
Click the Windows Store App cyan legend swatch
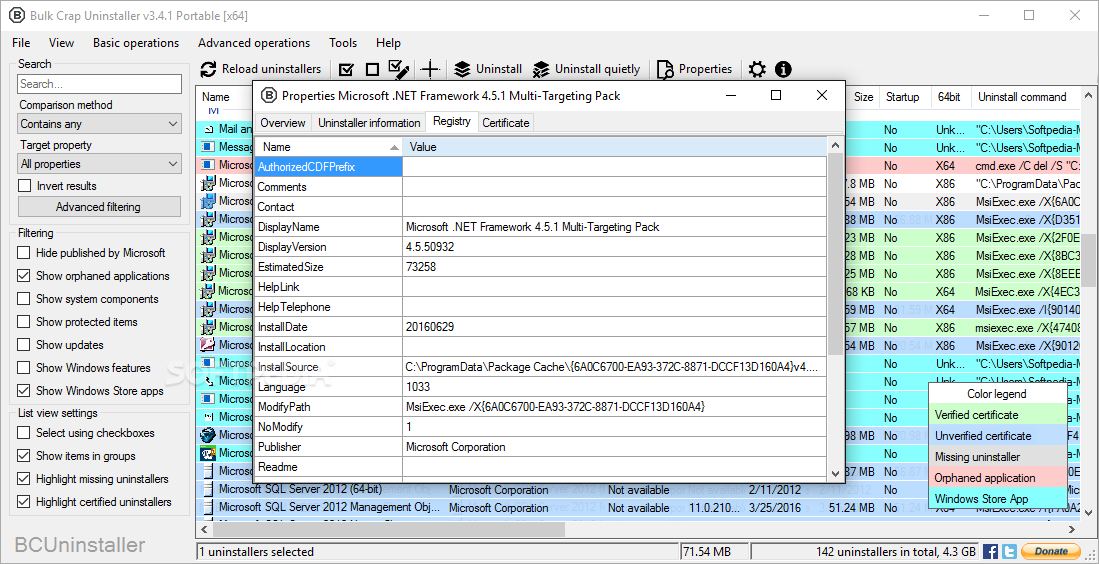pyautogui.click(x=998, y=499)
